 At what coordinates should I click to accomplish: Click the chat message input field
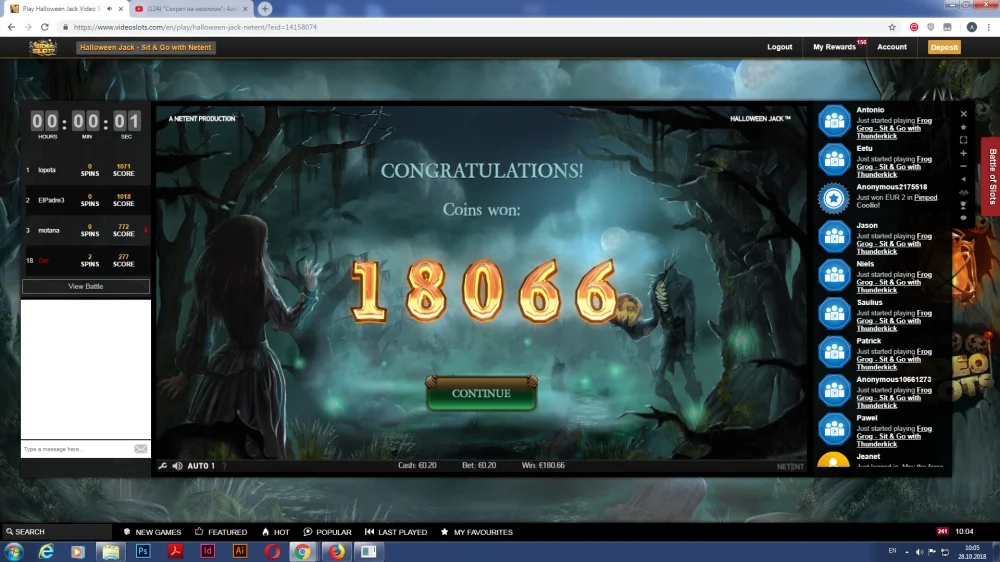click(x=77, y=449)
